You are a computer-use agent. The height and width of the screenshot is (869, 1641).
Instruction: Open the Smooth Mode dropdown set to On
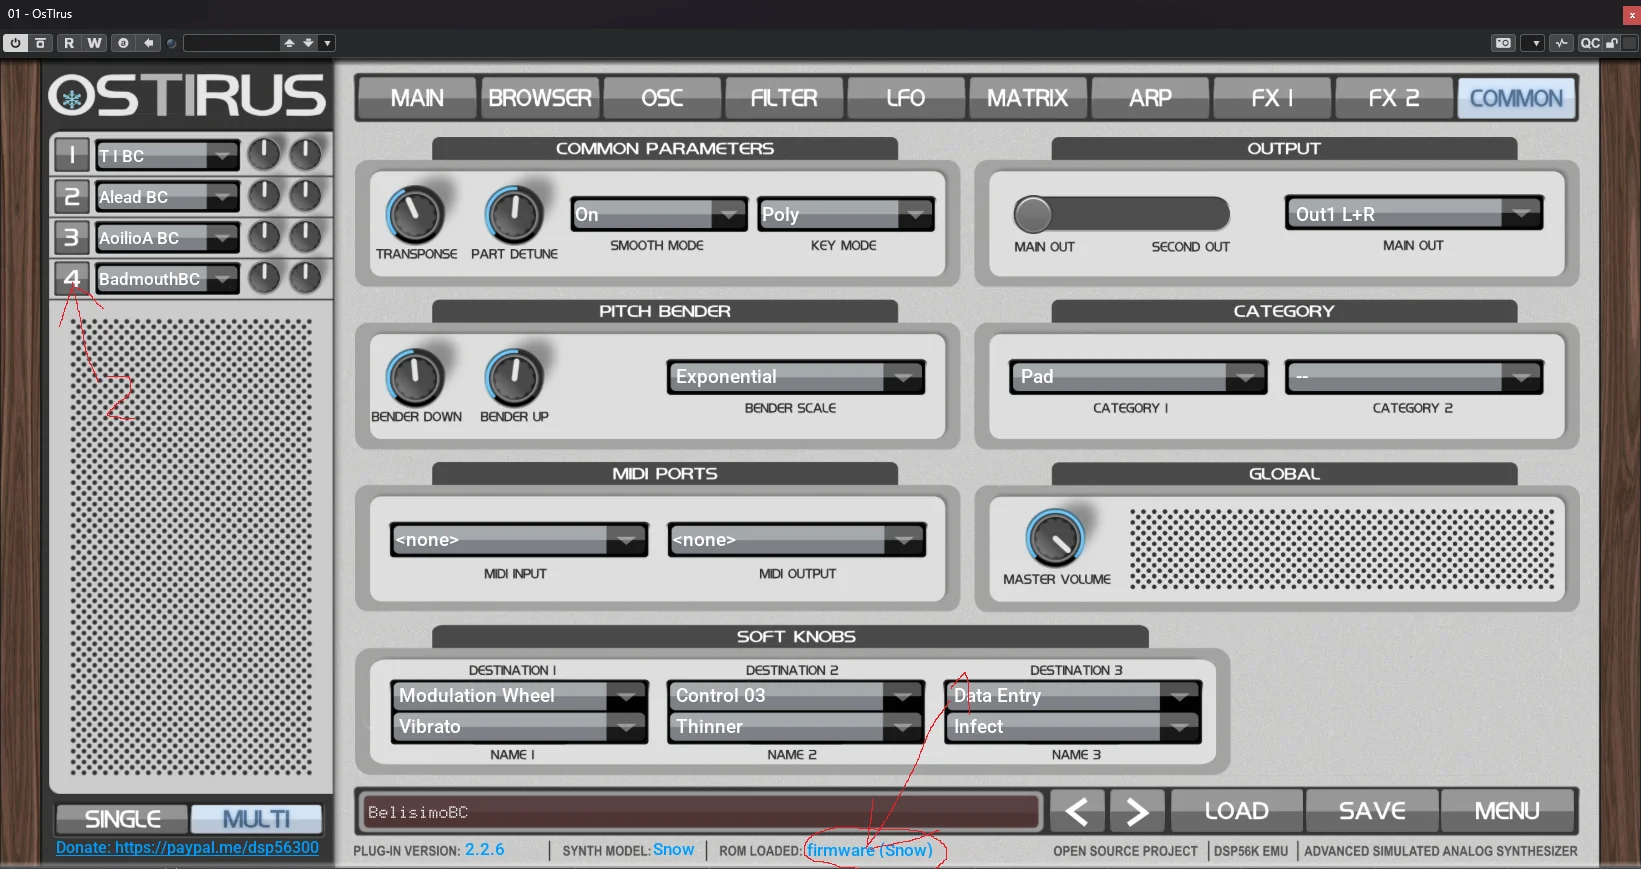point(659,214)
